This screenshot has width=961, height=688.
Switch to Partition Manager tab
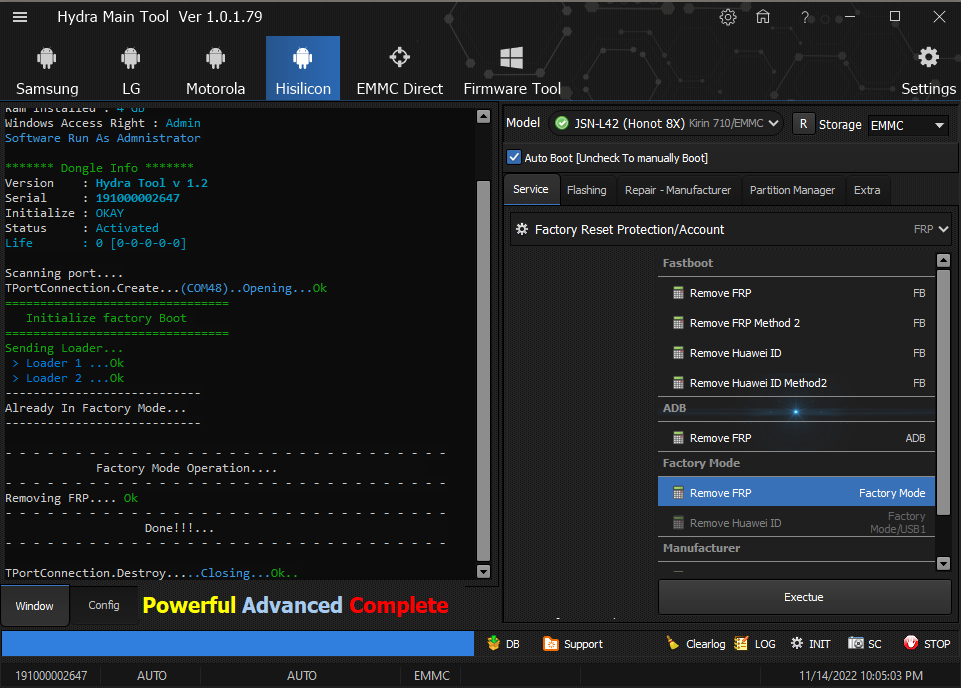click(x=792, y=190)
